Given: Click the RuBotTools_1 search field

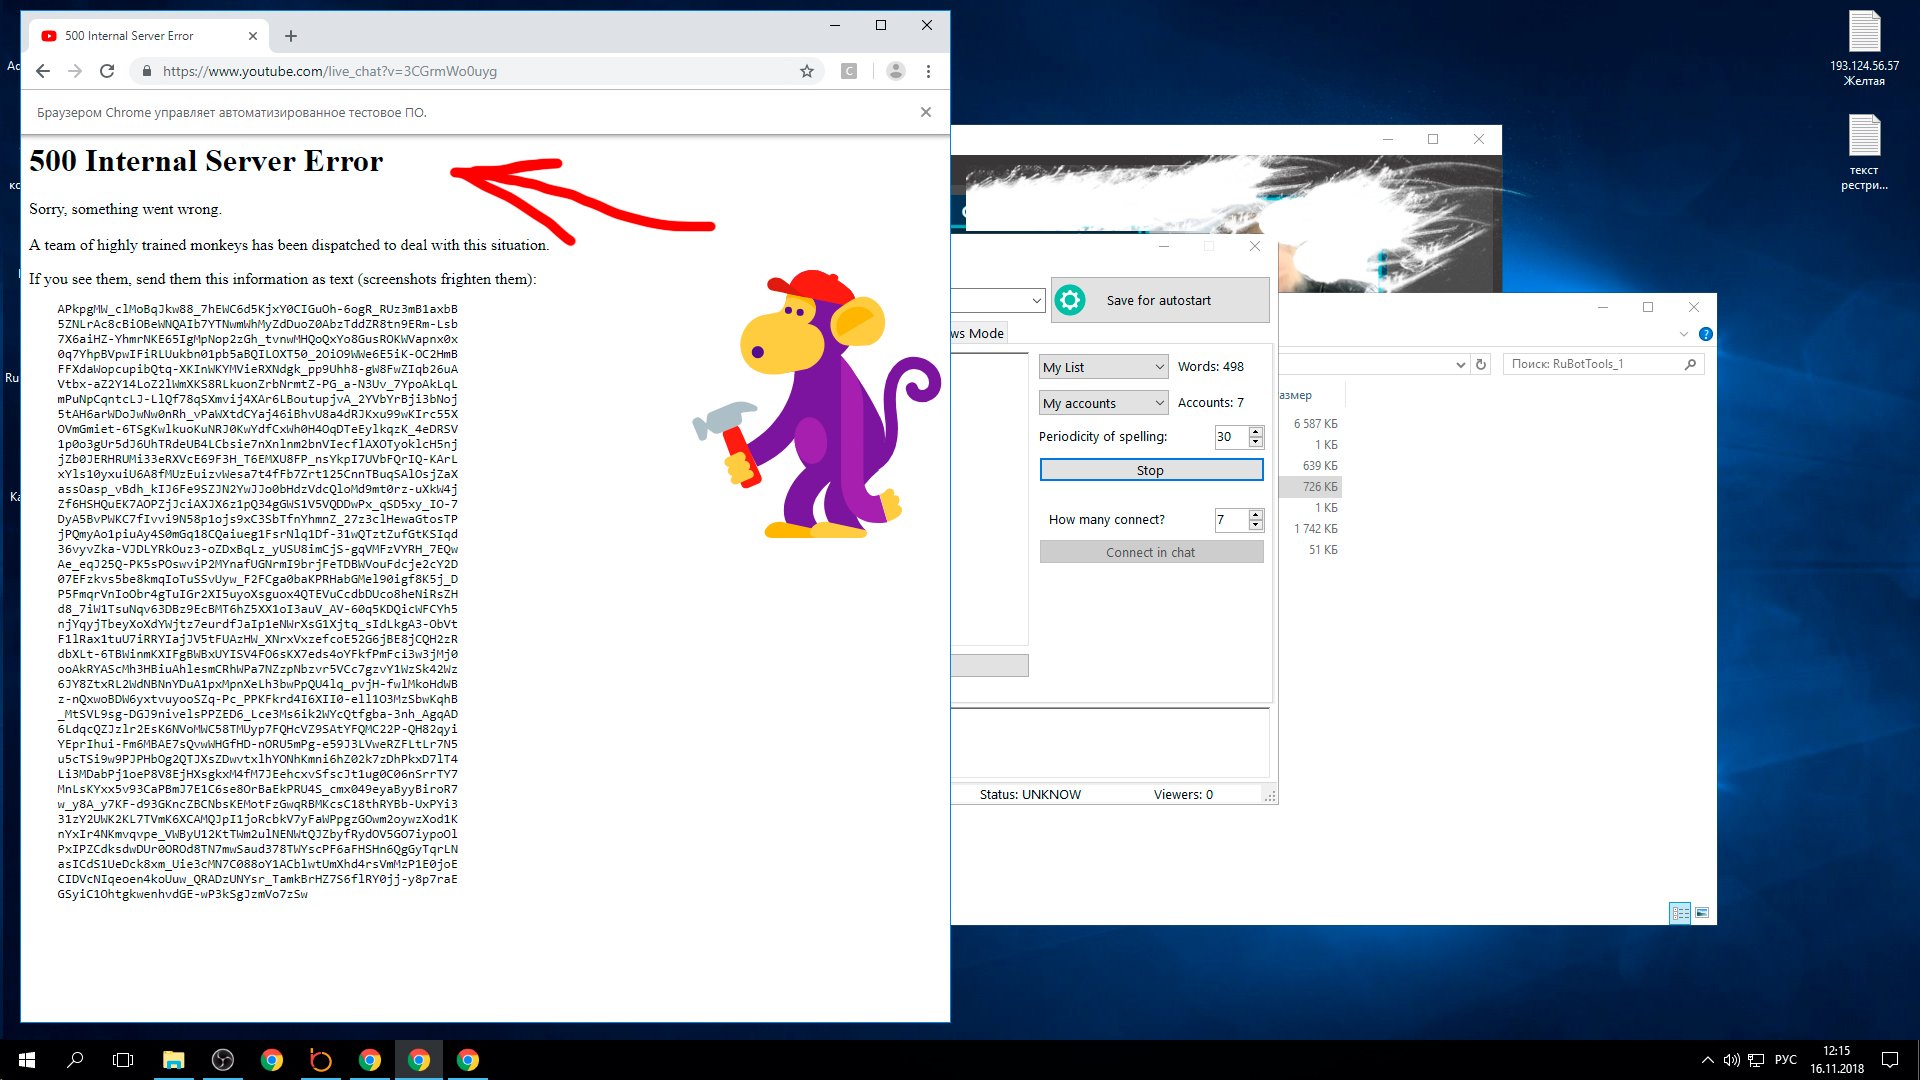Looking at the screenshot, I should coord(1590,364).
